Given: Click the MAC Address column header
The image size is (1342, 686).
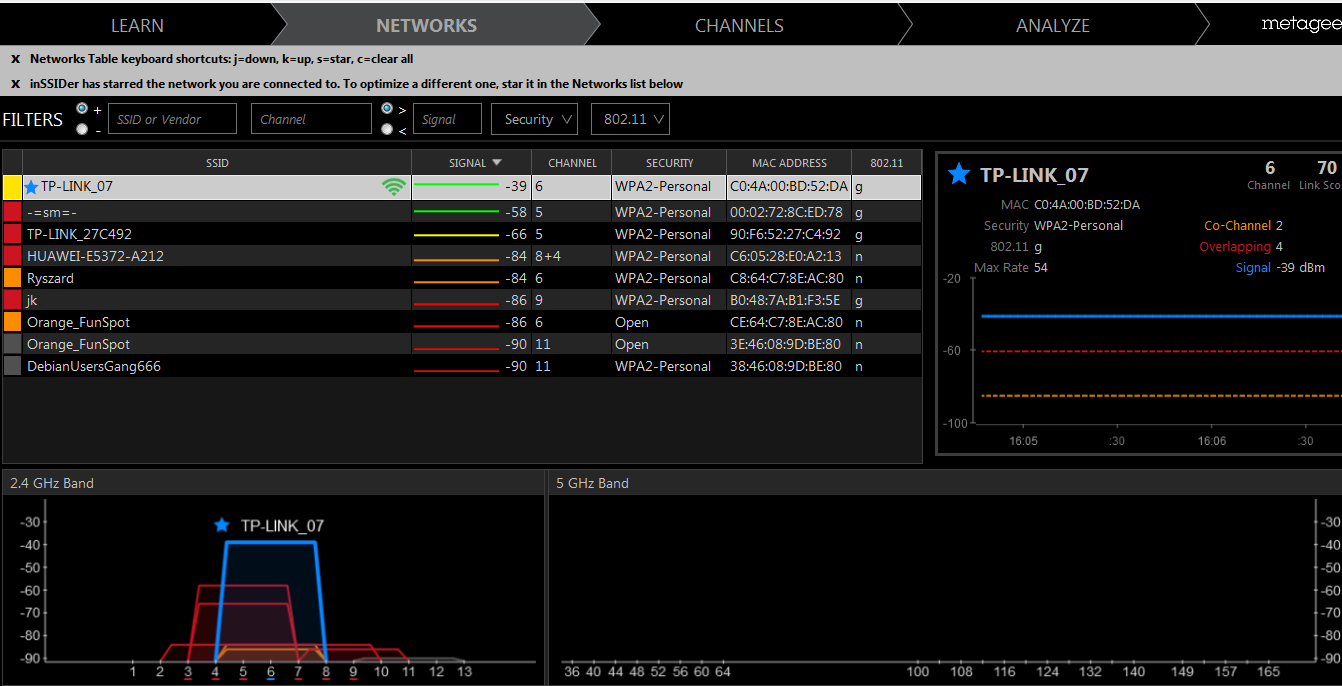Looking at the screenshot, I should (789, 163).
